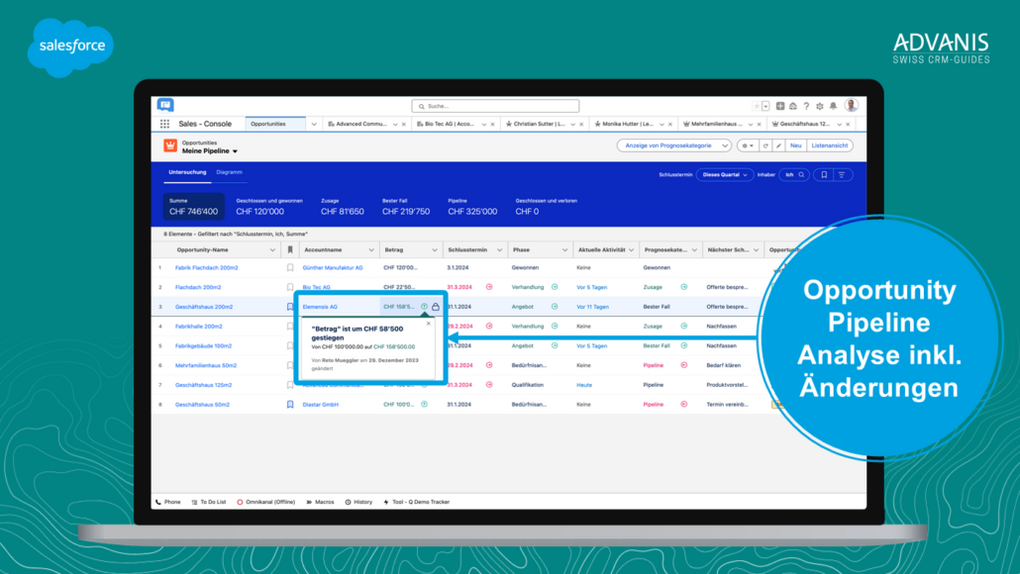Switch to the Diagramm tab

pos(229,172)
